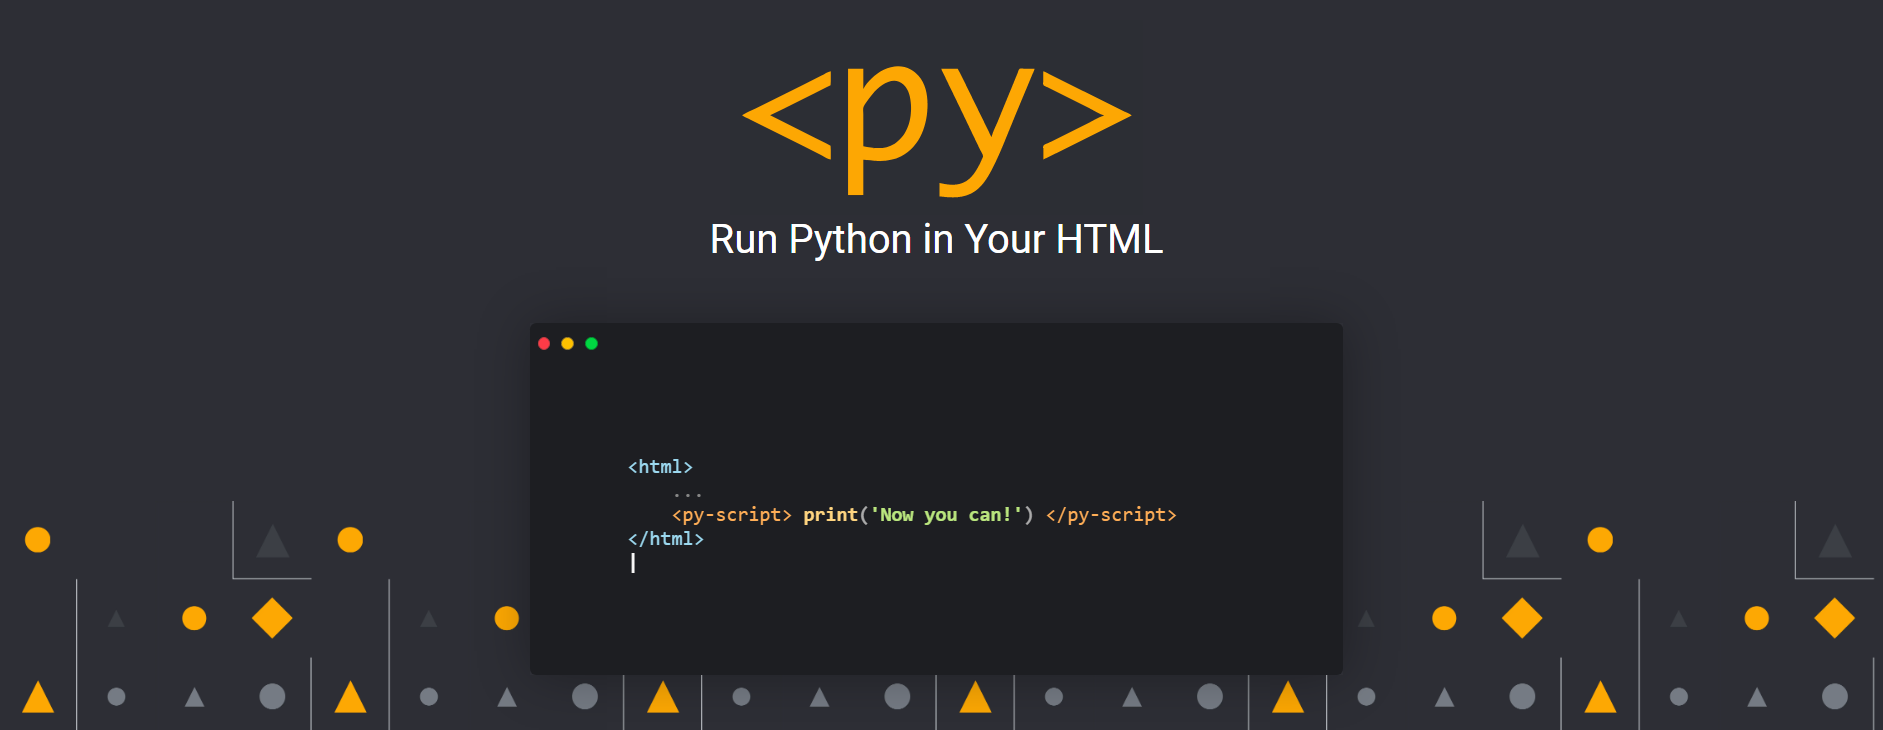Click the opening <py-script> tag

point(731,515)
